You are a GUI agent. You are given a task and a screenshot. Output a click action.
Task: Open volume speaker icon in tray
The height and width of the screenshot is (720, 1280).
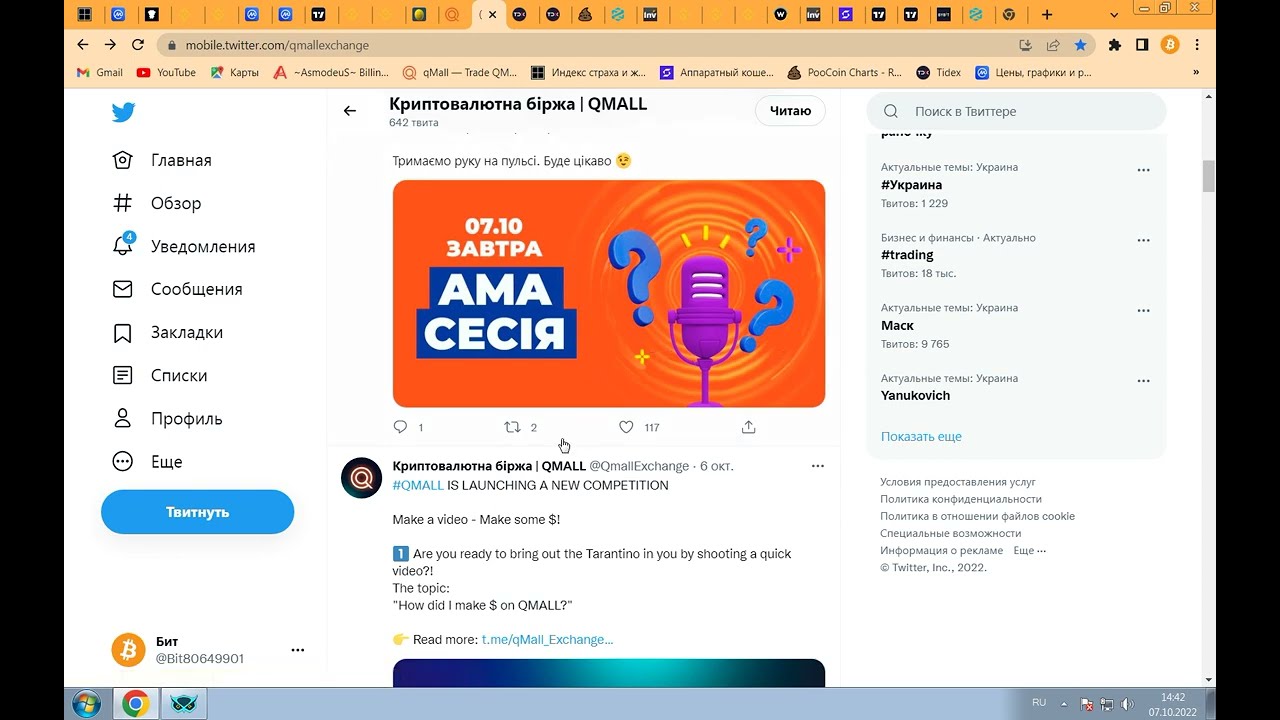pyautogui.click(x=1129, y=704)
